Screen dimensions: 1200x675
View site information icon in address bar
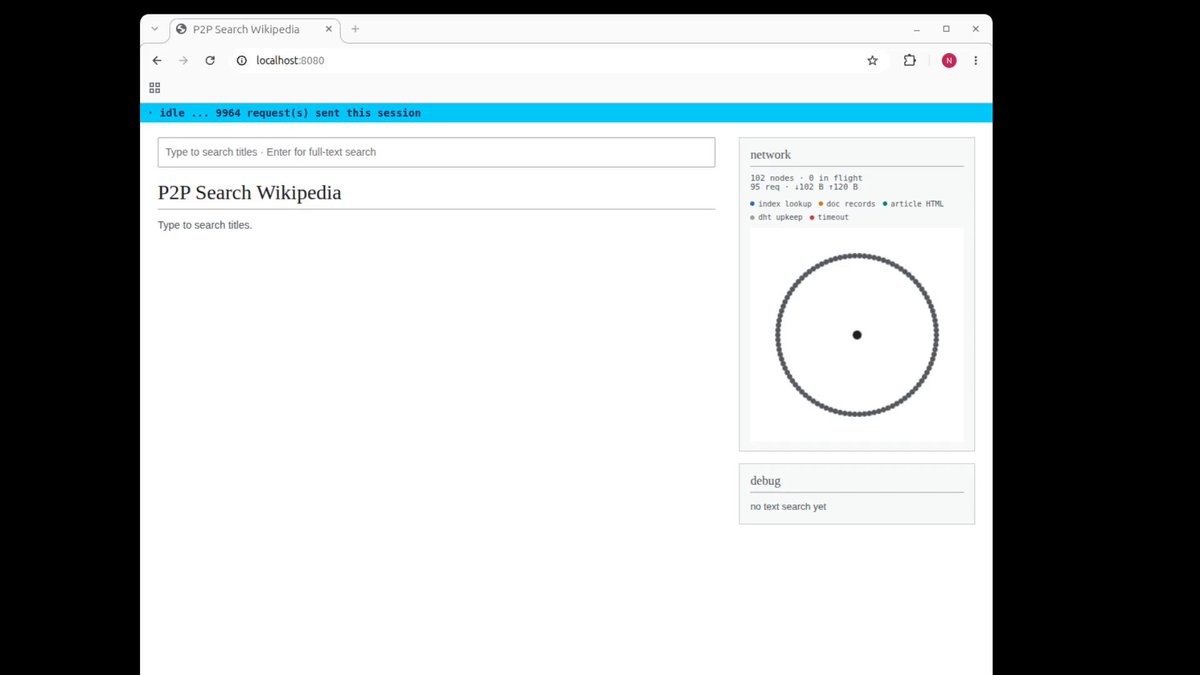(241, 60)
